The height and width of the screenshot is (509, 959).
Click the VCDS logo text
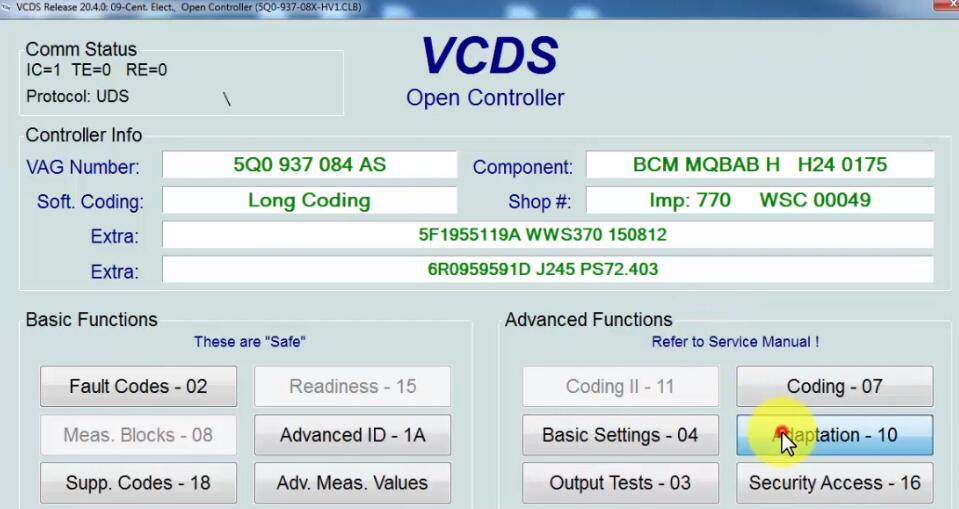[489, 56]
